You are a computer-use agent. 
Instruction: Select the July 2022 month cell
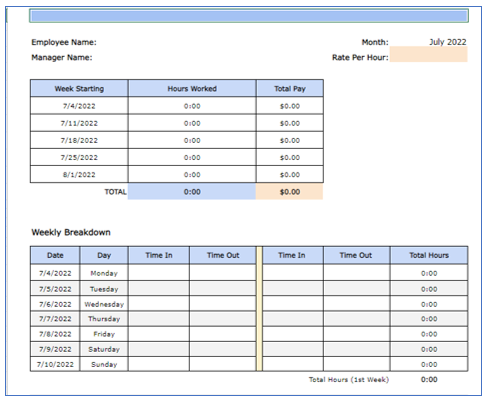click(x=447, y=42)
